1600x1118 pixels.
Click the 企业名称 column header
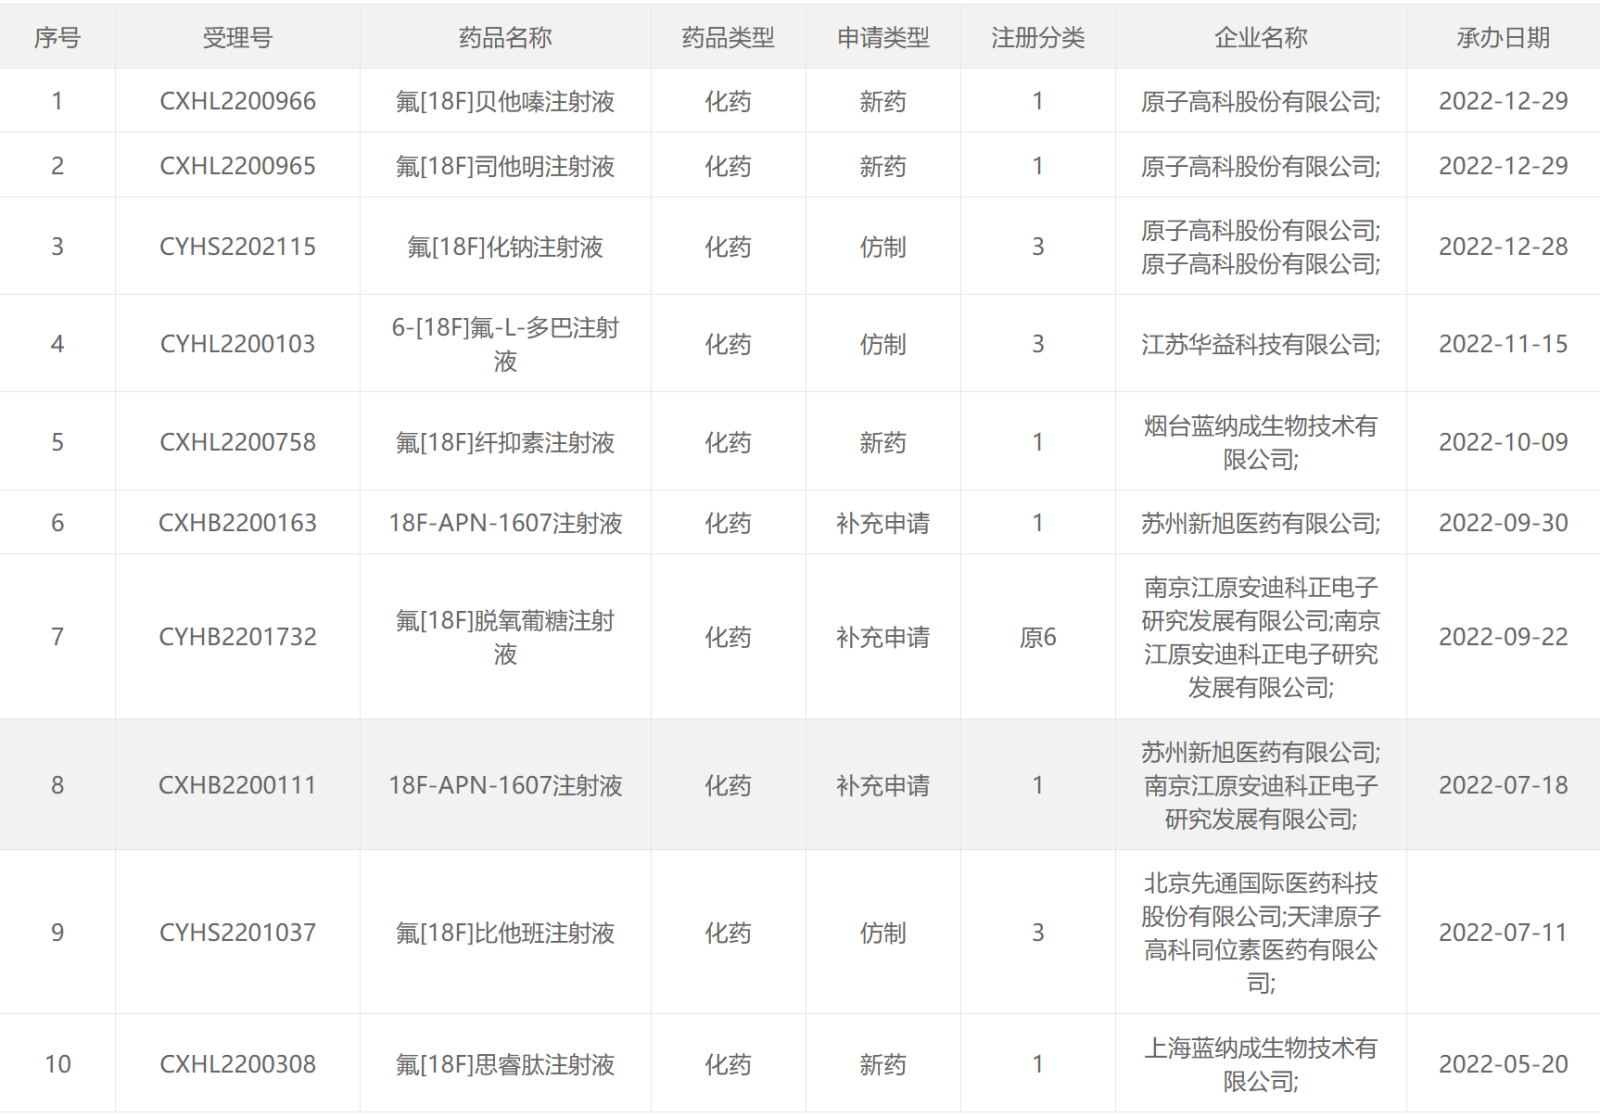(x=1260, y=38)
